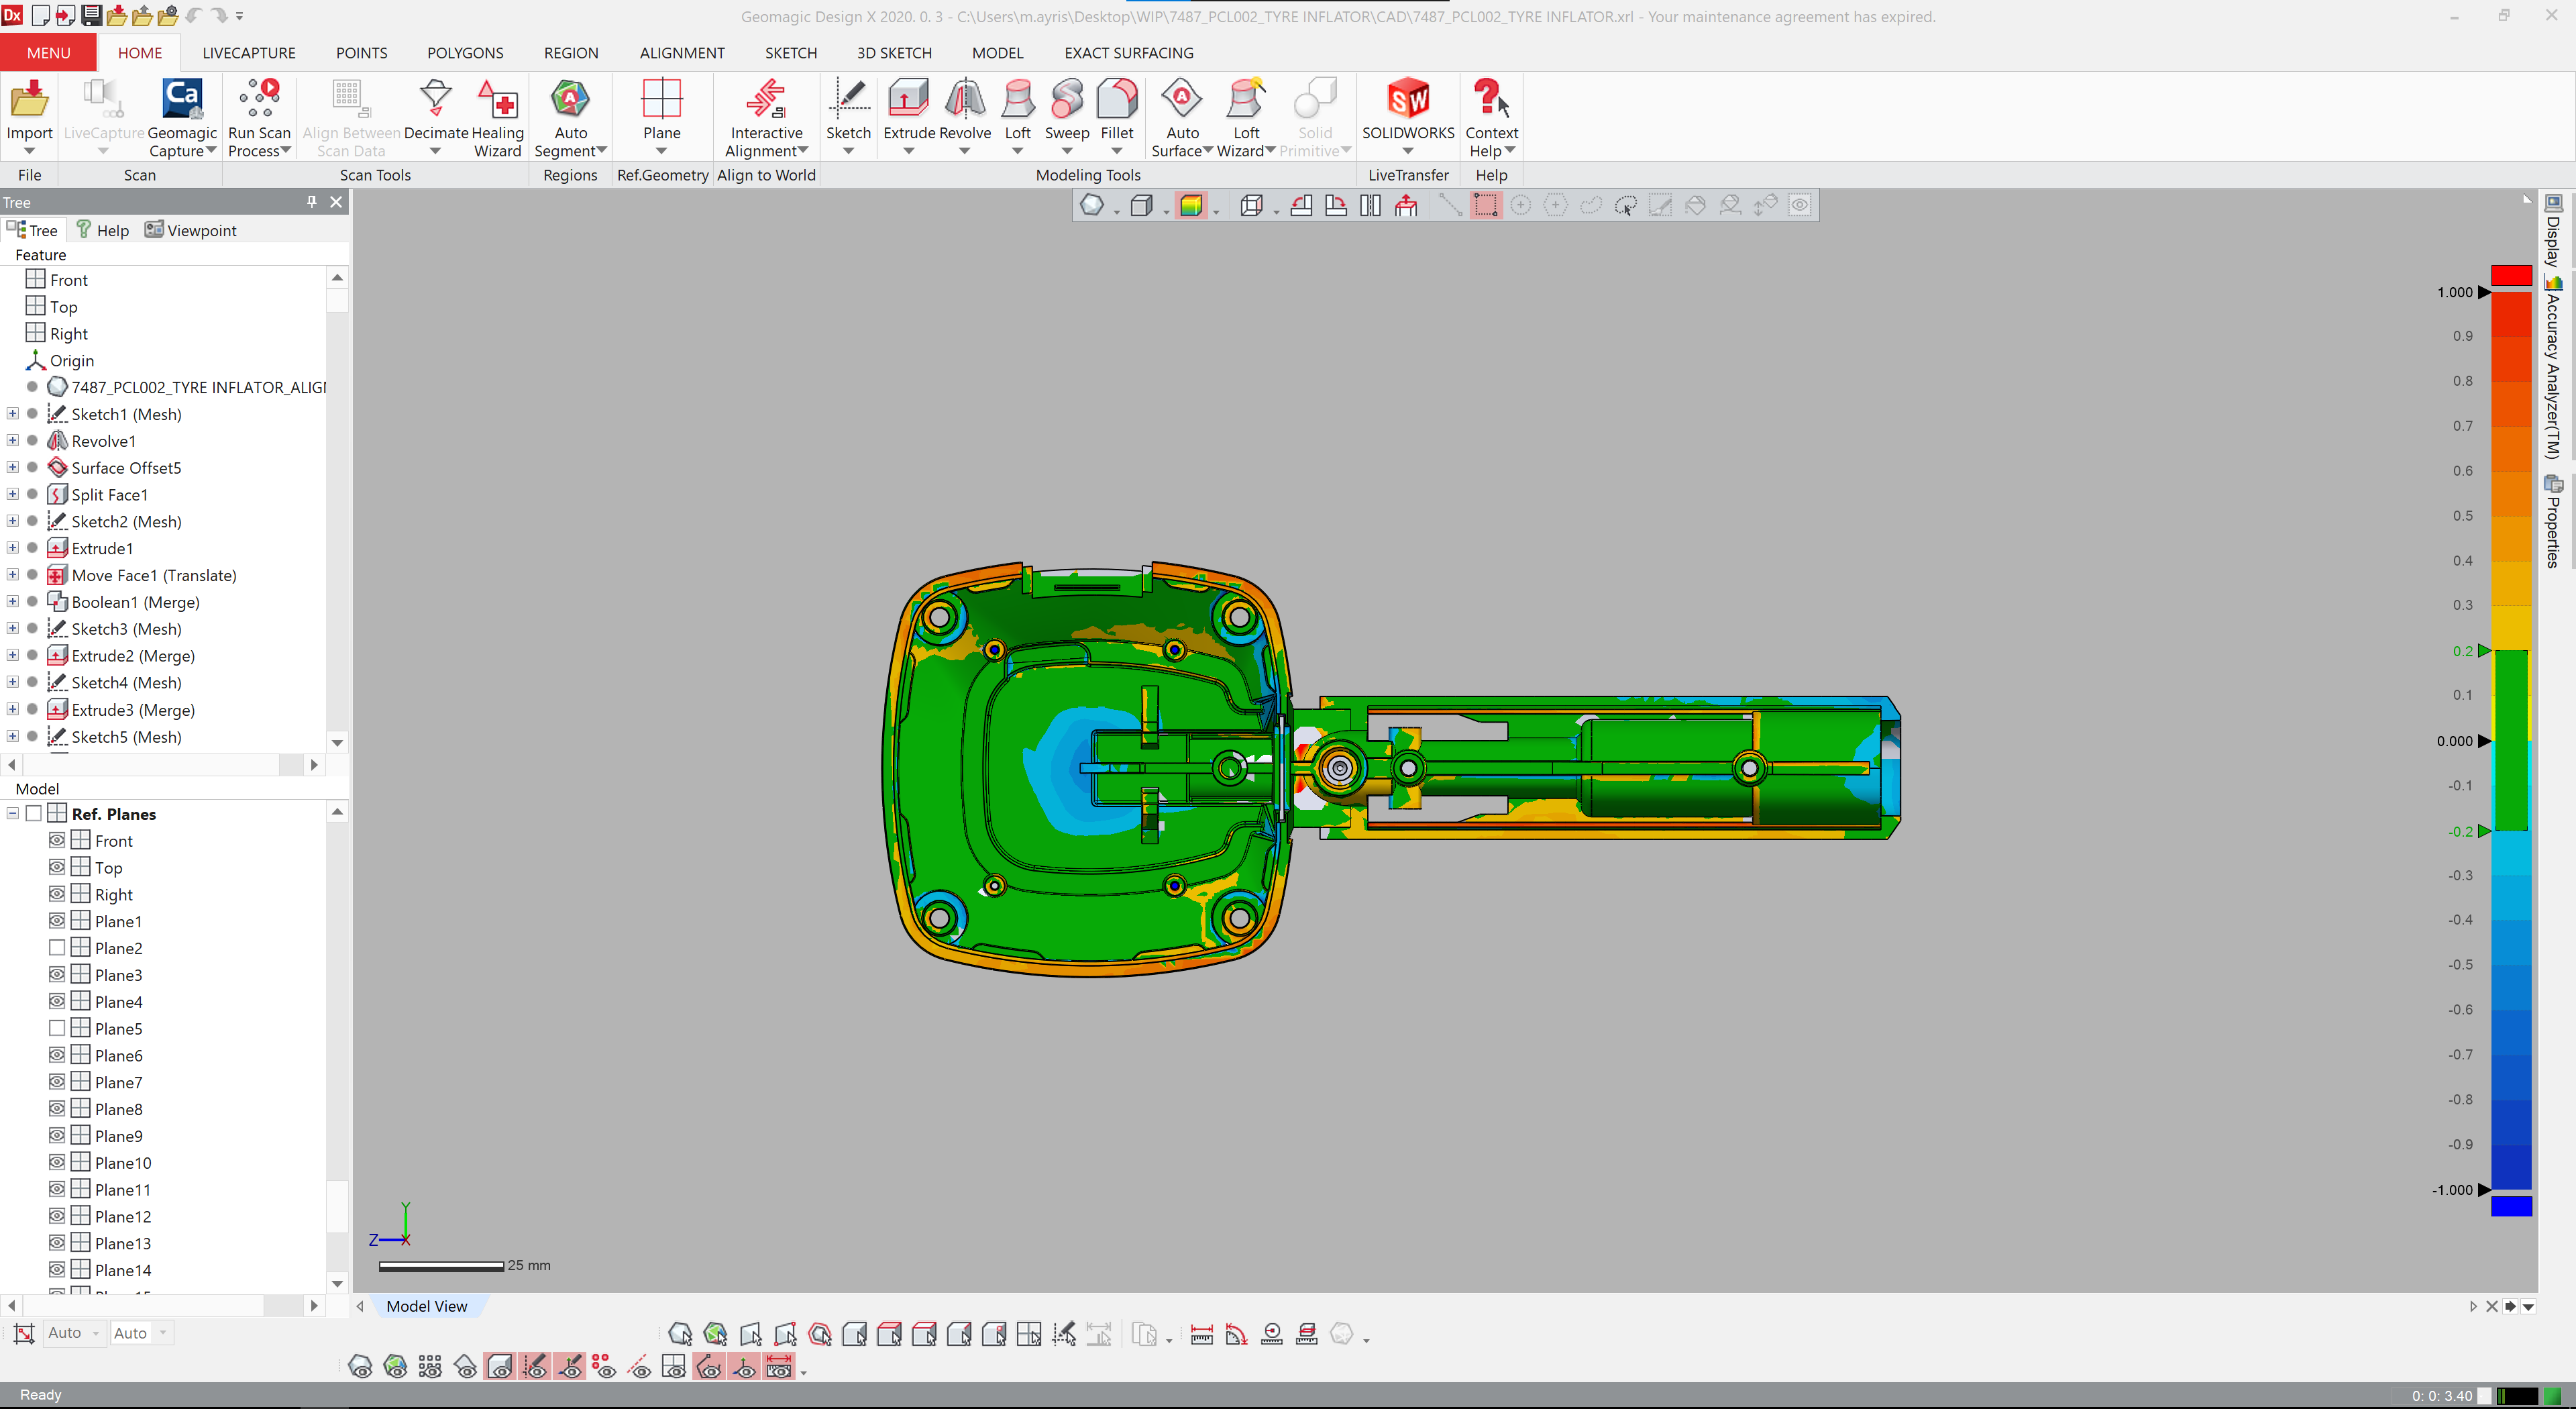2576x1409 pixels.
Task: Enable the Plane2 checkbox
Action: coord(57,947)
